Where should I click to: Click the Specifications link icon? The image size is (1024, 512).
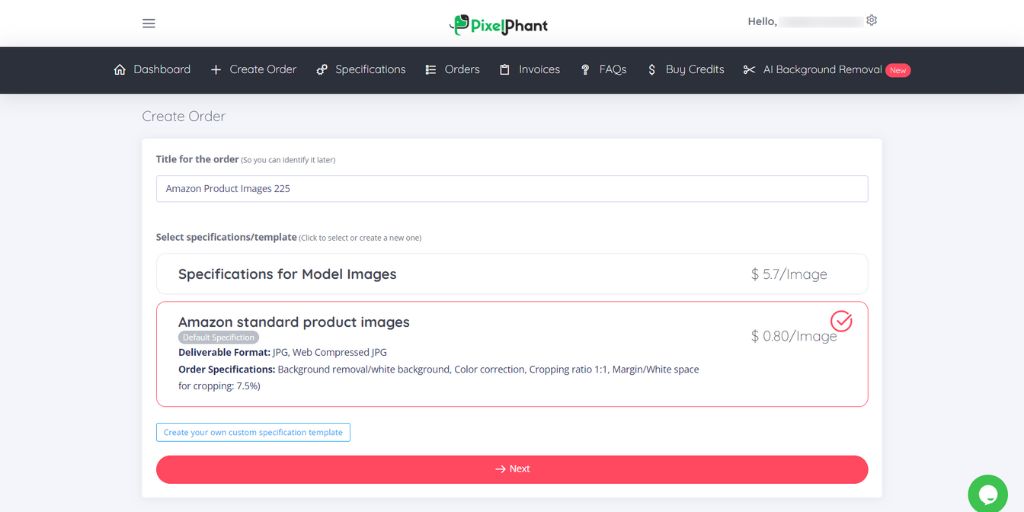coord(321,70)
